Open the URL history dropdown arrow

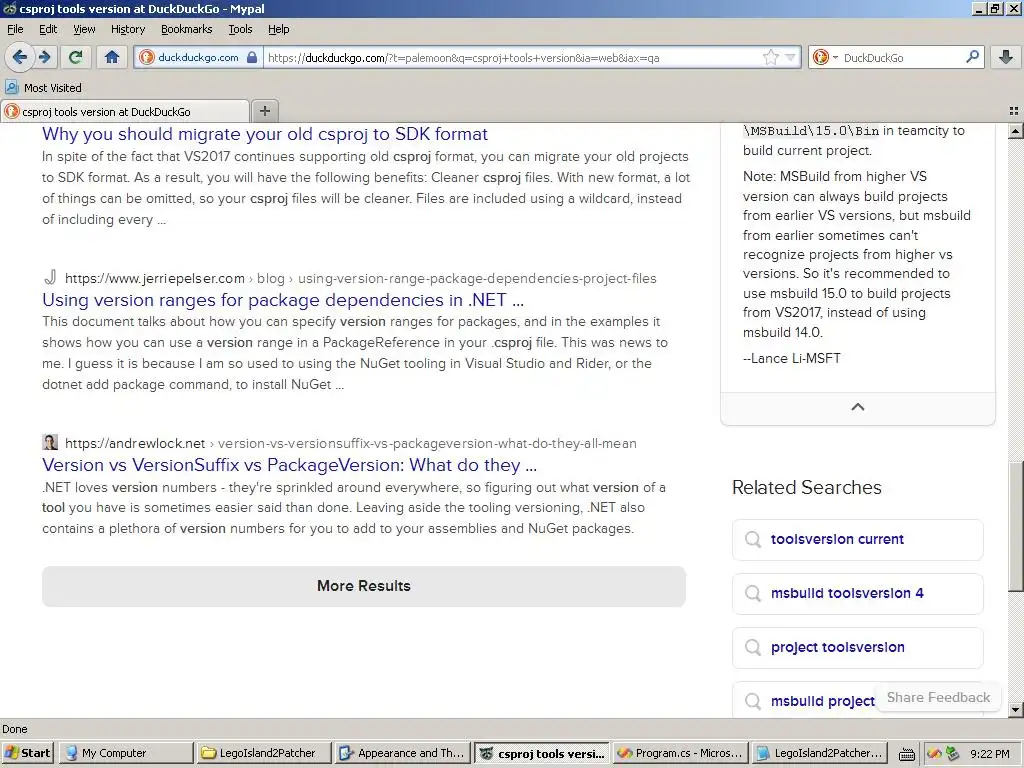pos(790,57)
